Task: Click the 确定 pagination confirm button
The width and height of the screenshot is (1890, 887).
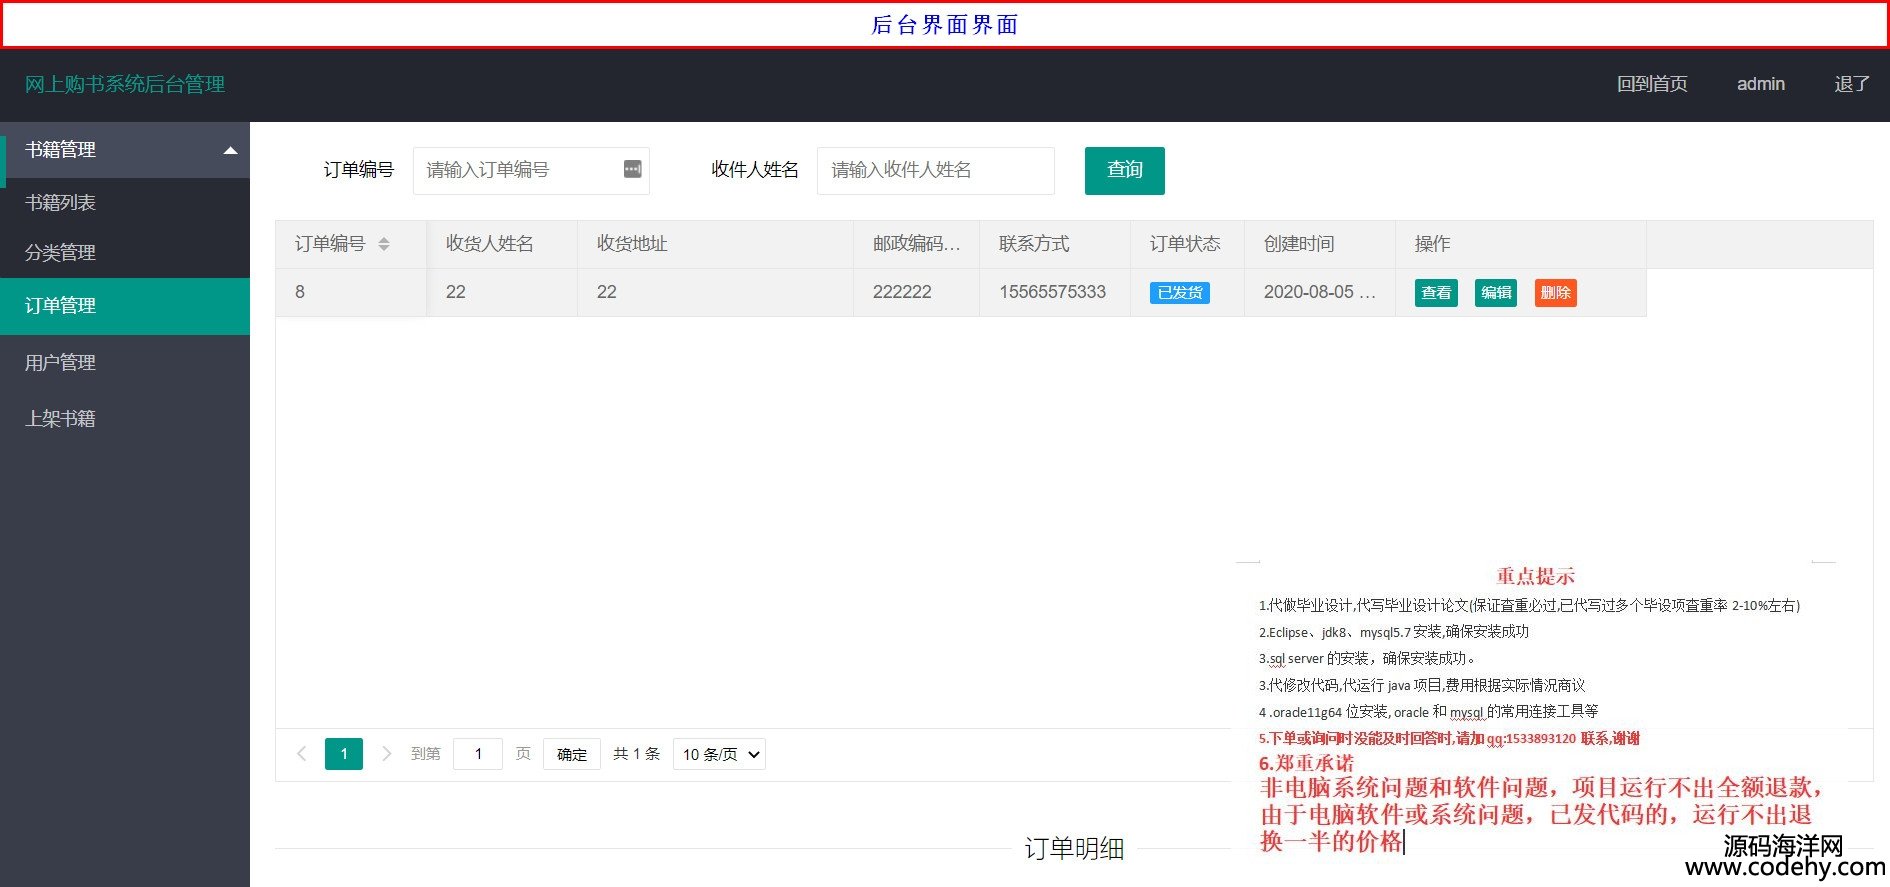Action: click(572, 754)
